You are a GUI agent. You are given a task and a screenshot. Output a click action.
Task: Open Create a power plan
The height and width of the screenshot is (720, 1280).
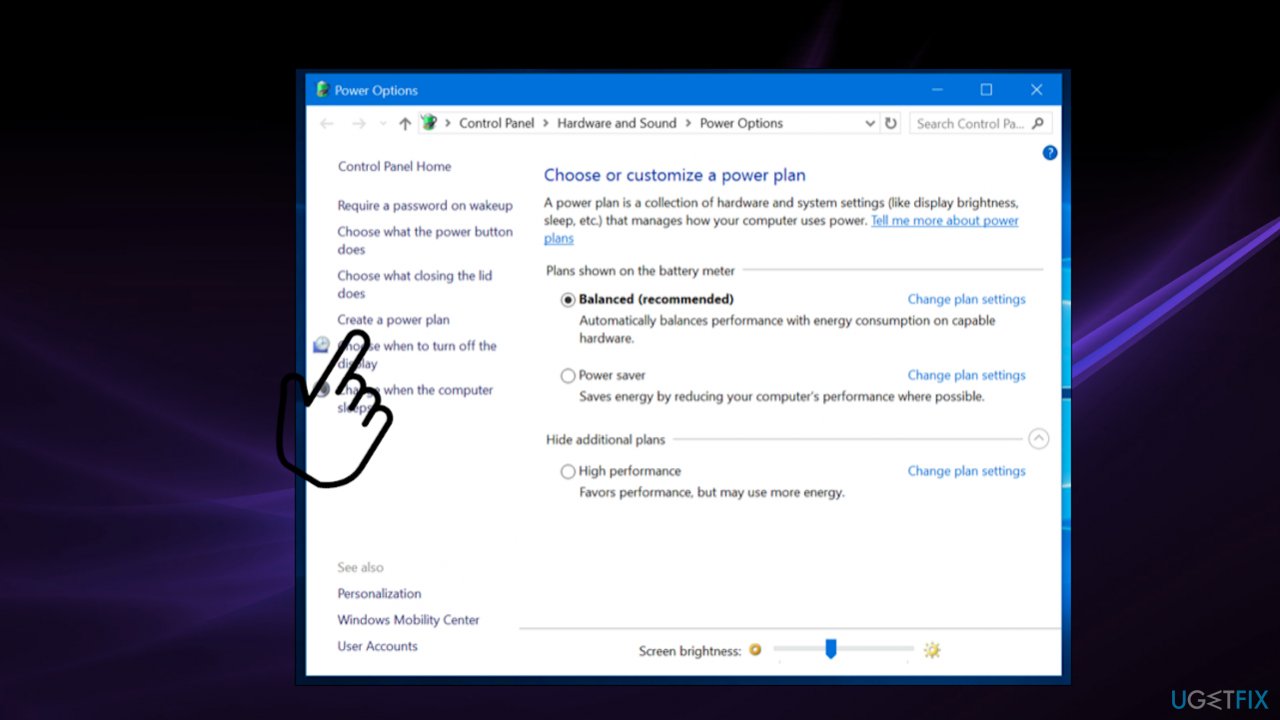point(393,320)
